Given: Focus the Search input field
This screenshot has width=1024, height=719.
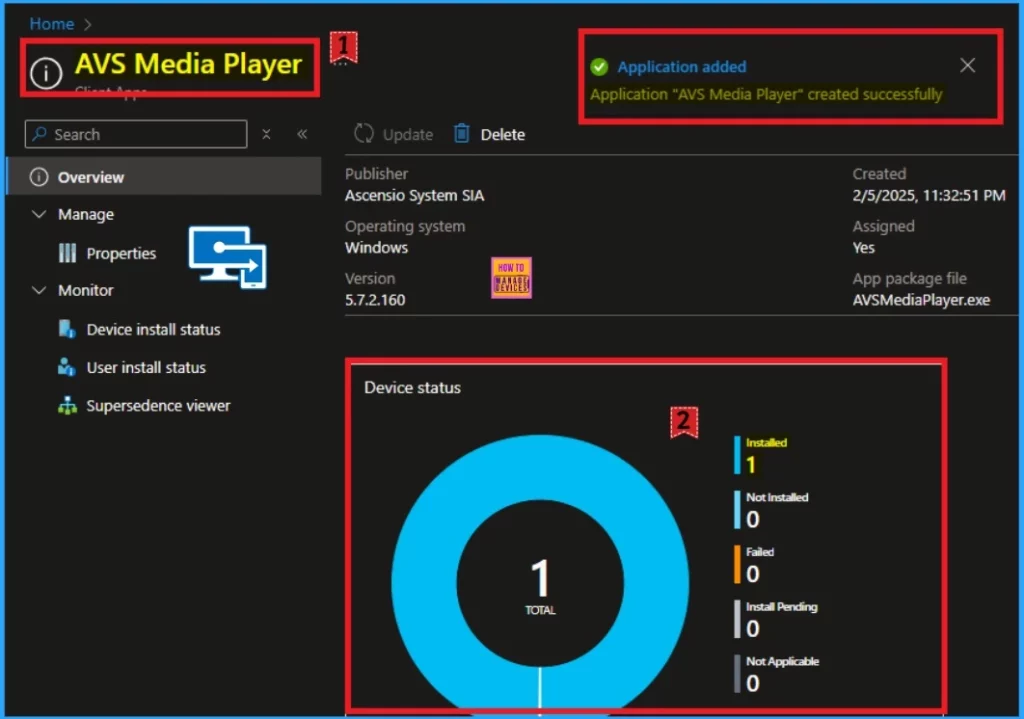Looking at the screenshot, I should [x=136, y=134].
